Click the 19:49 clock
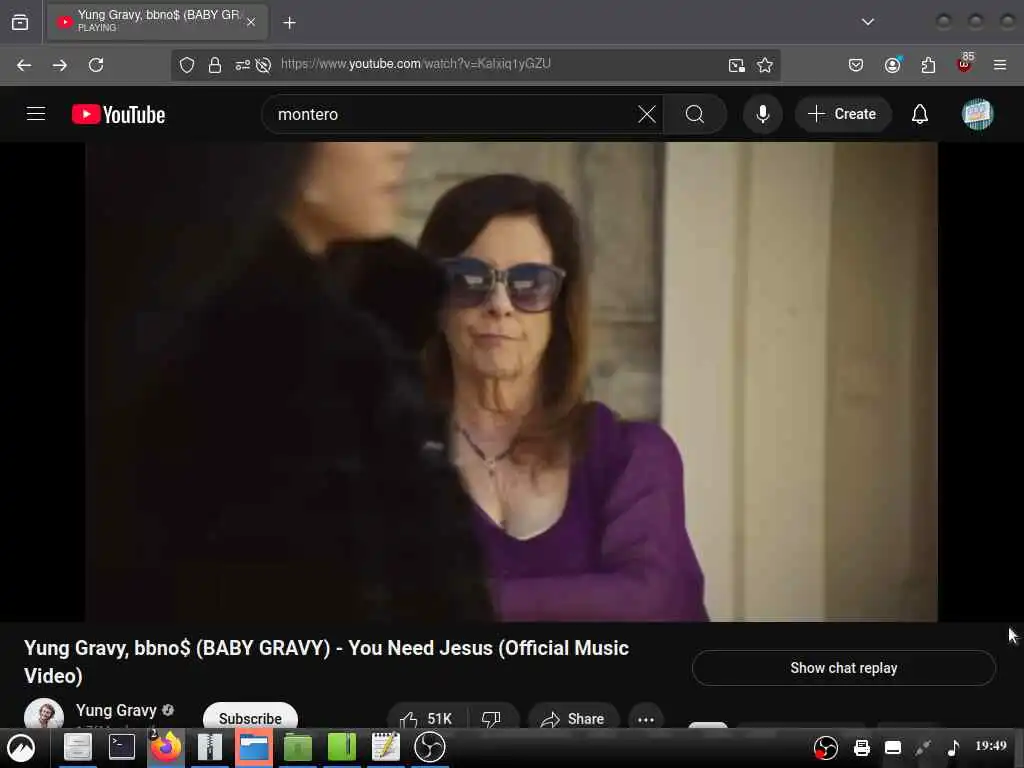1024x768 pixels. pyautogui.click(x=991, y=746)
